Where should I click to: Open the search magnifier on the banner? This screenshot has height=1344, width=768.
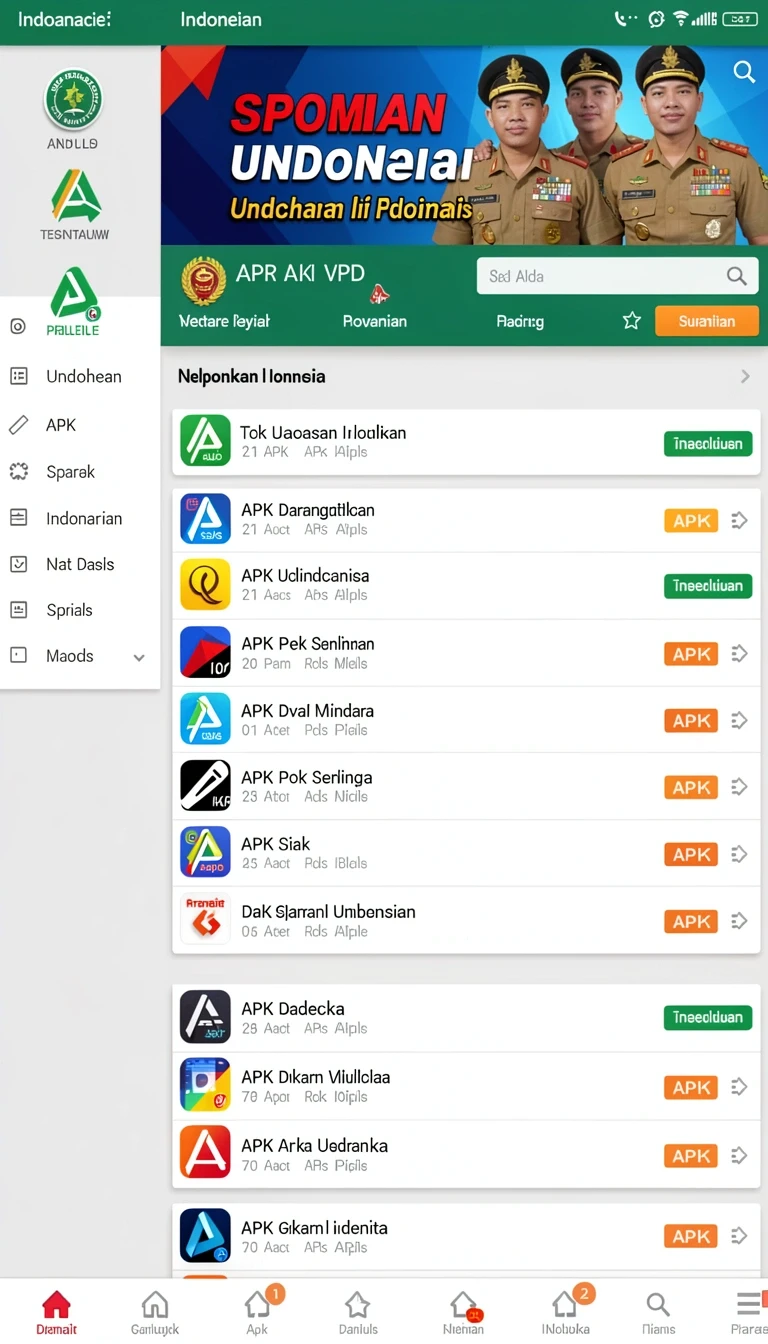[744, 72]
